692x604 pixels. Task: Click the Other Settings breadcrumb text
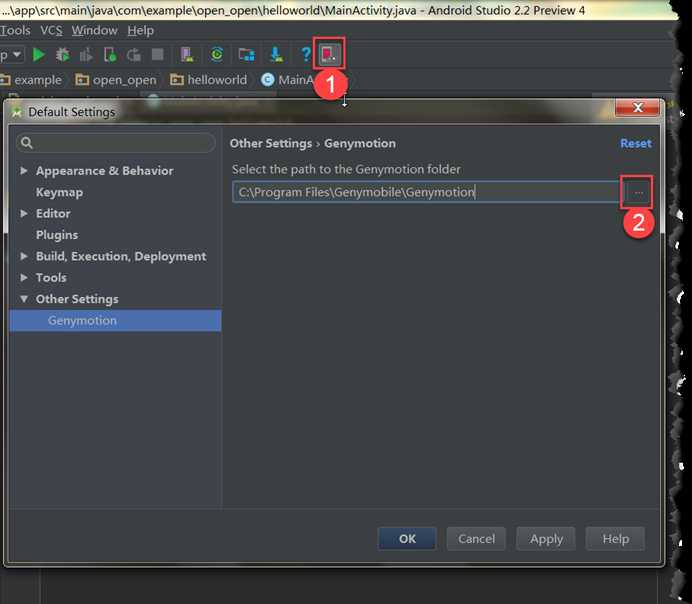(271, 143)
